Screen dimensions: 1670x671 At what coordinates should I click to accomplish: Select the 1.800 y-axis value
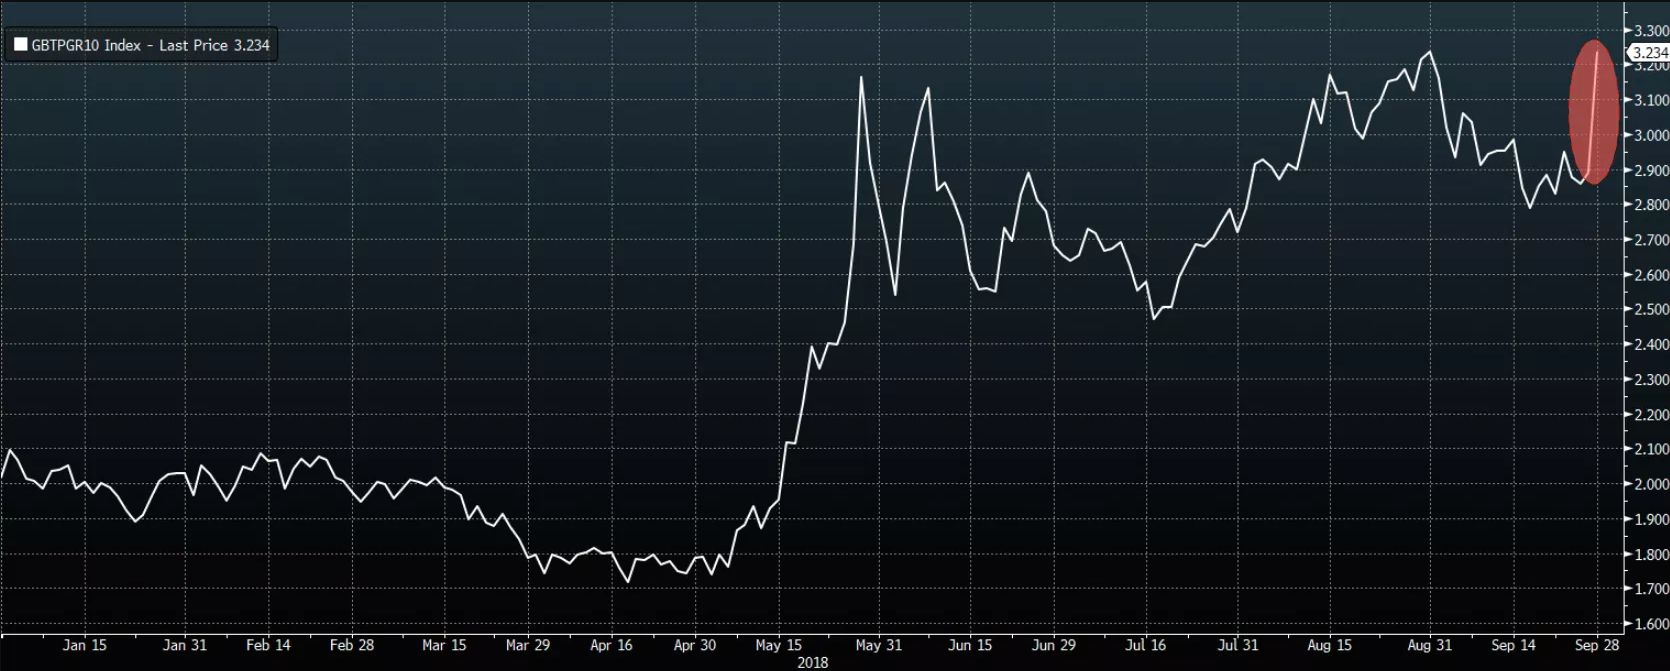pos(1651,554)
